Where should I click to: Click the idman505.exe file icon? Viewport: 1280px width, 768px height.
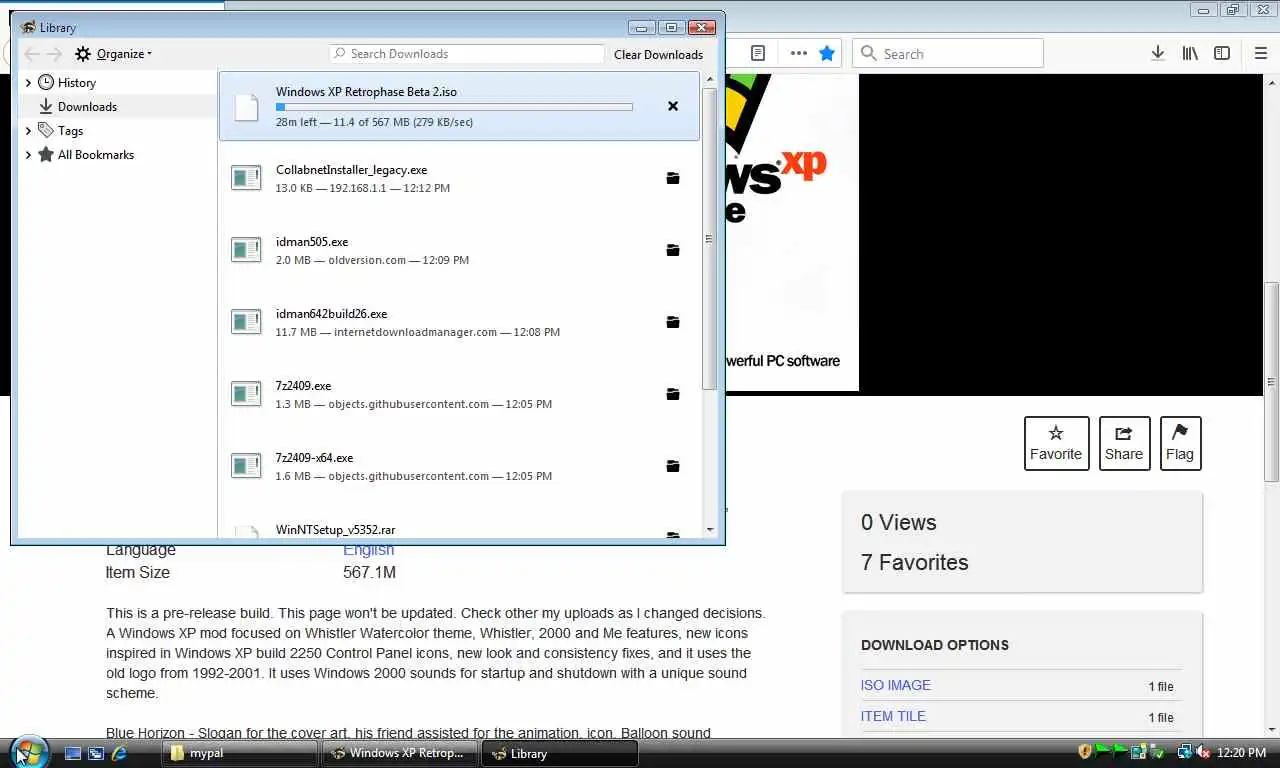click(x=246, y=250)
